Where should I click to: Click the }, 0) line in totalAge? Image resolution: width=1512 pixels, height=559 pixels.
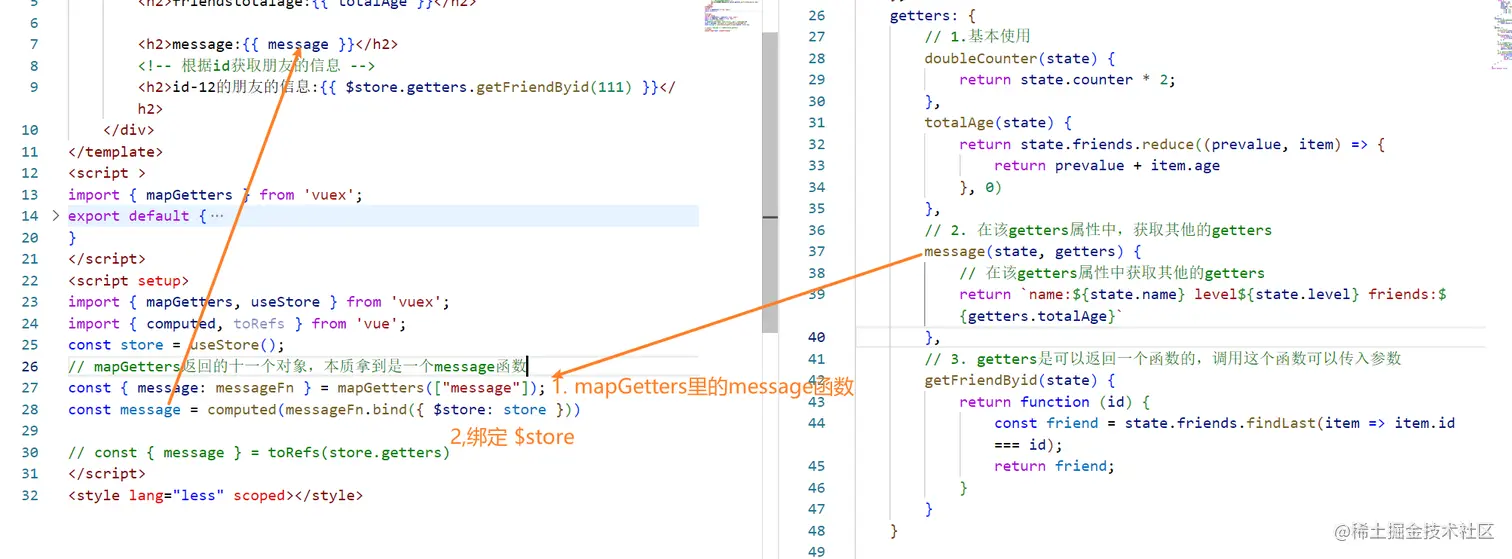point(980,187)
